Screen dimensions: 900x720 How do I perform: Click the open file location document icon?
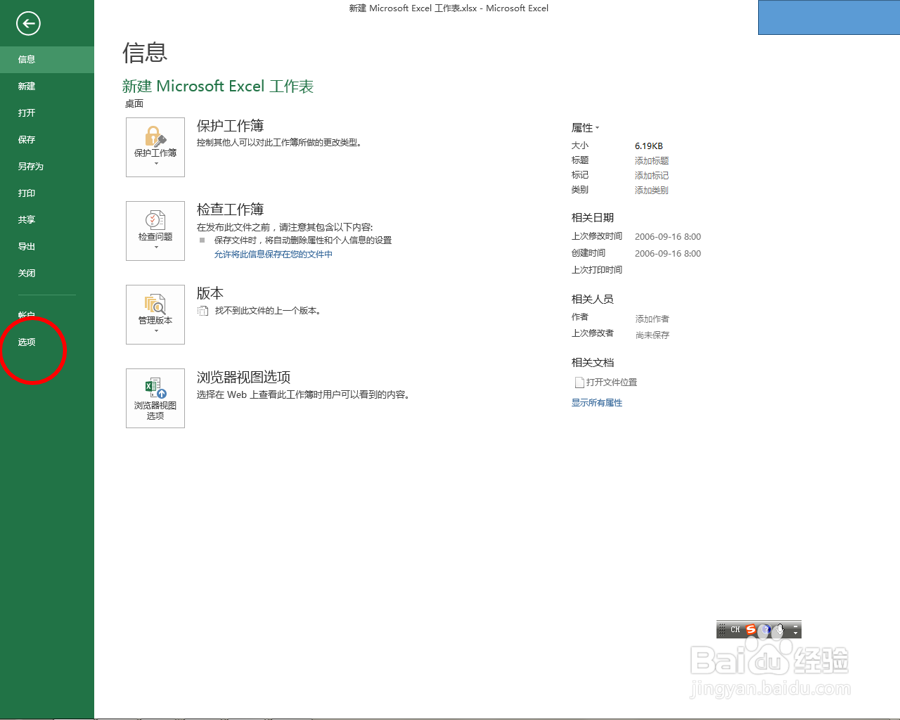click(579, 382)
